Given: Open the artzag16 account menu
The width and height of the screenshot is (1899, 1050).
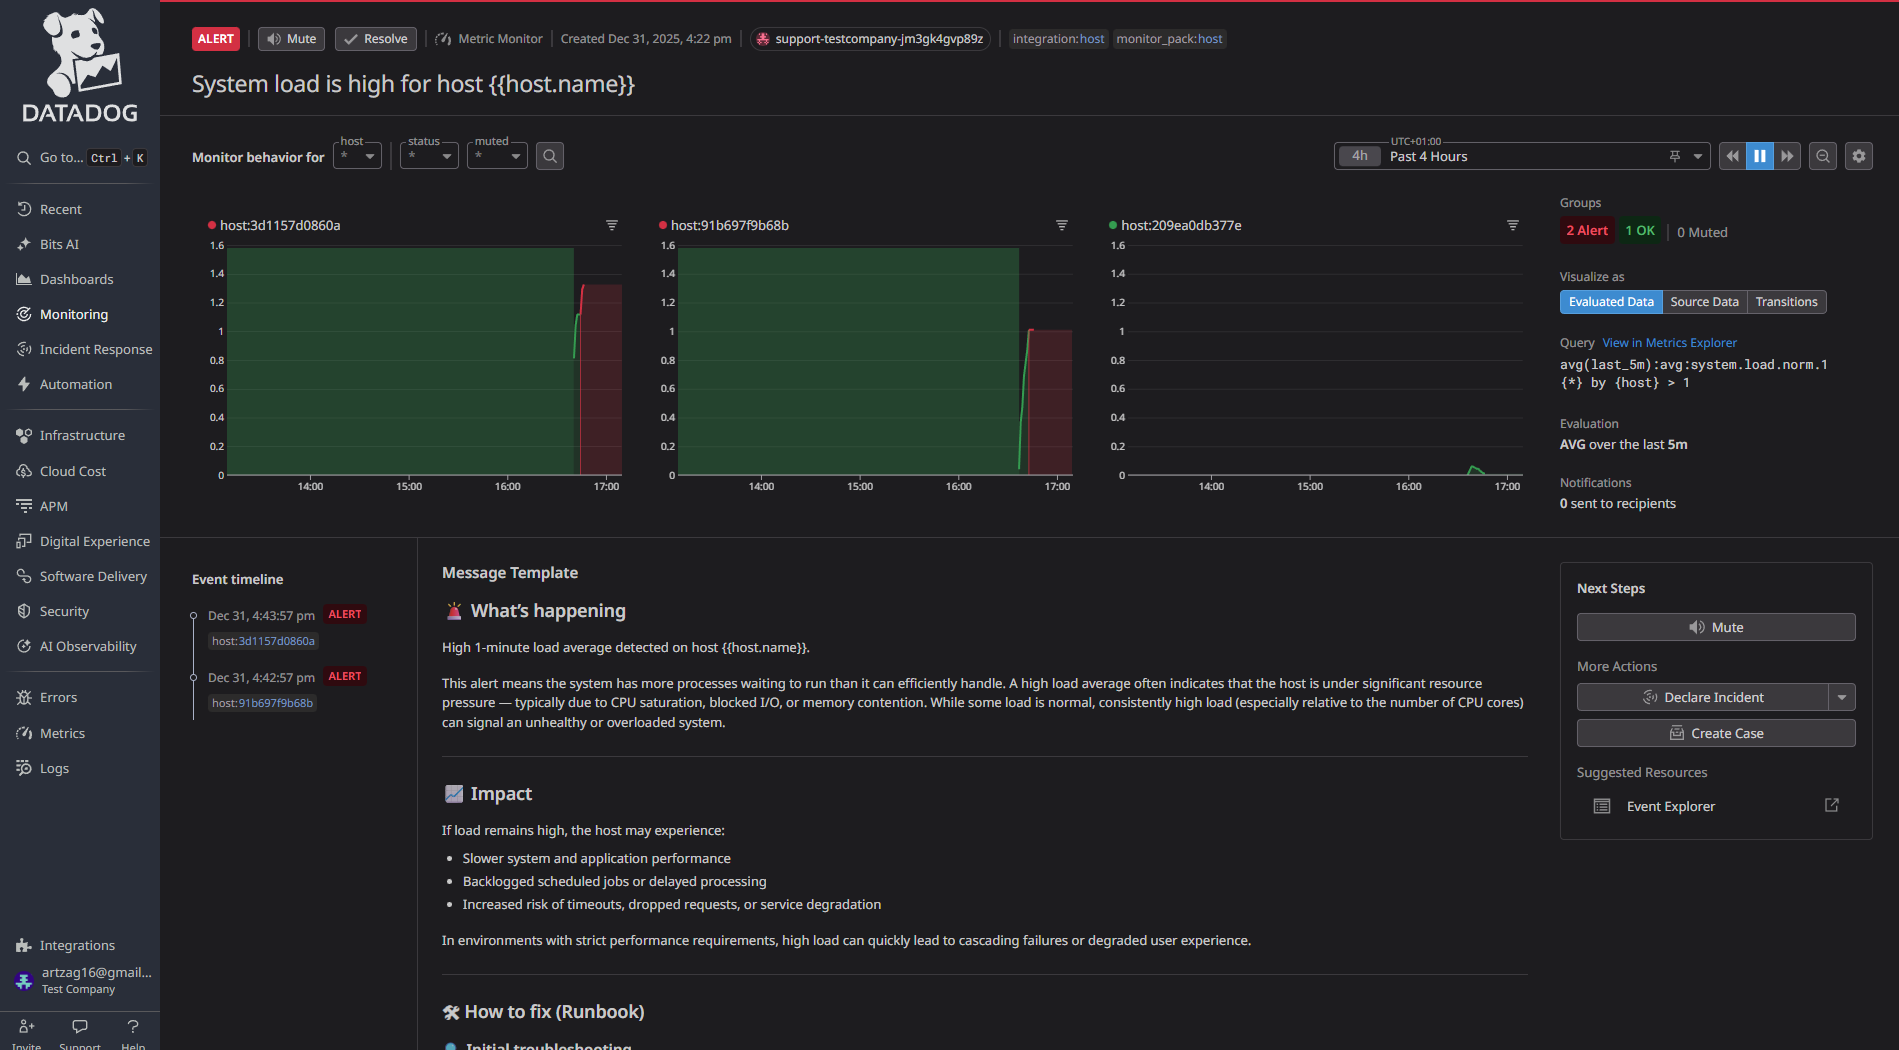Looking at the screenshot, I should 80,980.
